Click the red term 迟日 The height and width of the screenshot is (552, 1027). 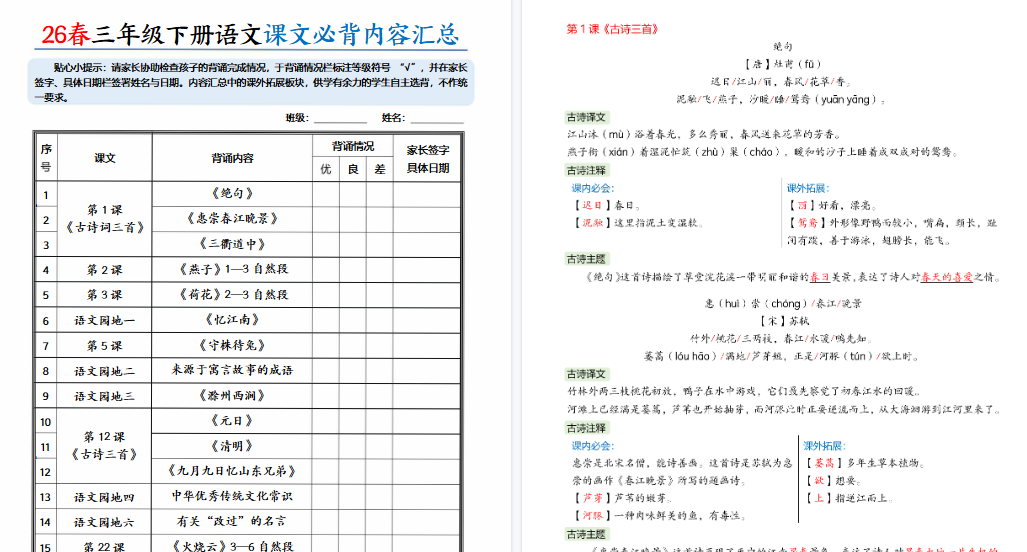[x=592, y=206]
